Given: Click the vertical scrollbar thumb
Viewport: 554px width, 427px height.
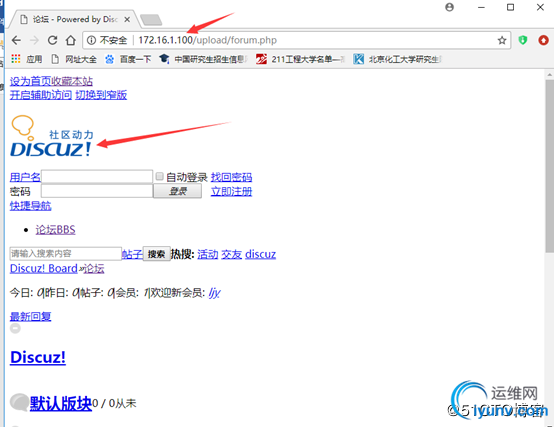Looking at the screenshot, I should point(549,166).
